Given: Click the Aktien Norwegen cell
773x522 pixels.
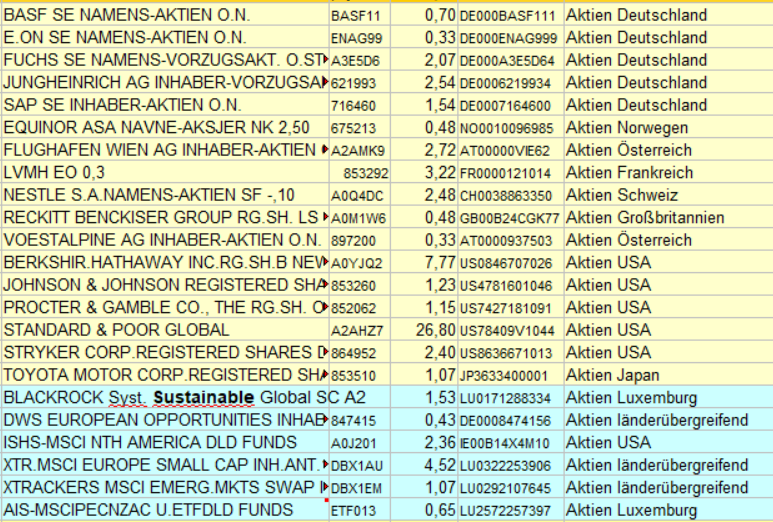Looking at the screenshot, I should (x=668, y=128).
